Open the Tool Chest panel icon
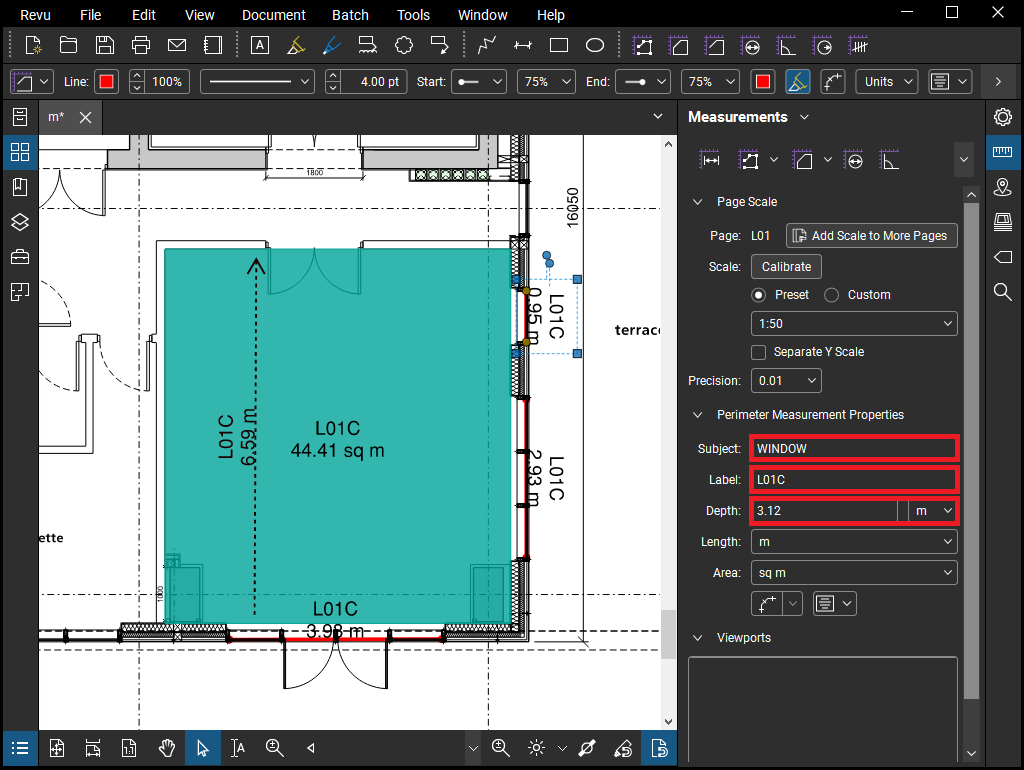Image resolution: width=1024 pixels, height=770 pixels. coord(20,257)
